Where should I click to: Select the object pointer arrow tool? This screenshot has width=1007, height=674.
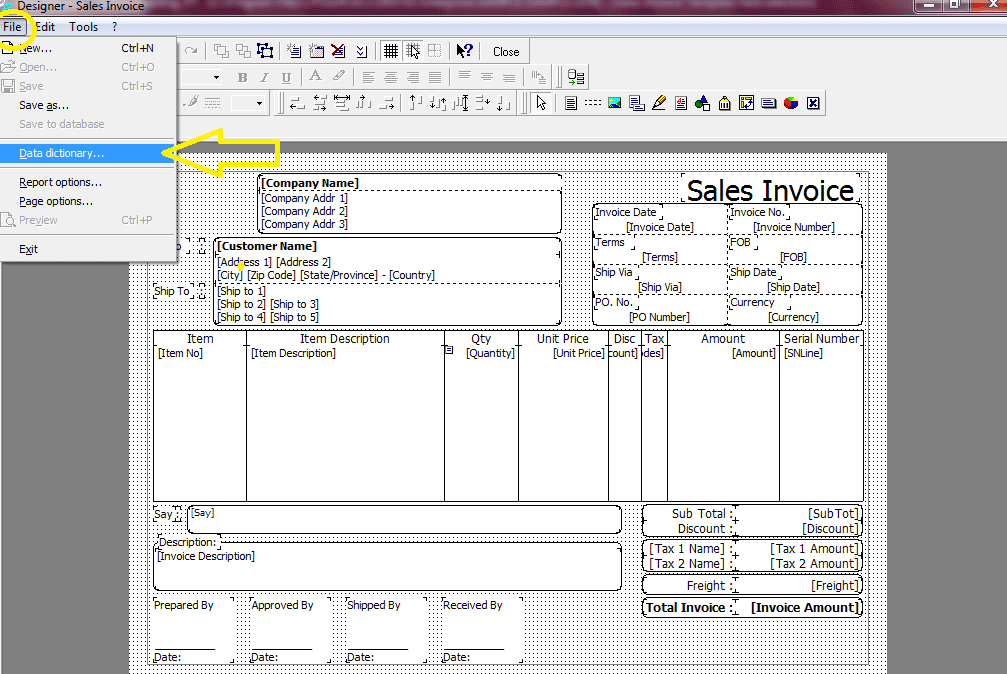541,103
